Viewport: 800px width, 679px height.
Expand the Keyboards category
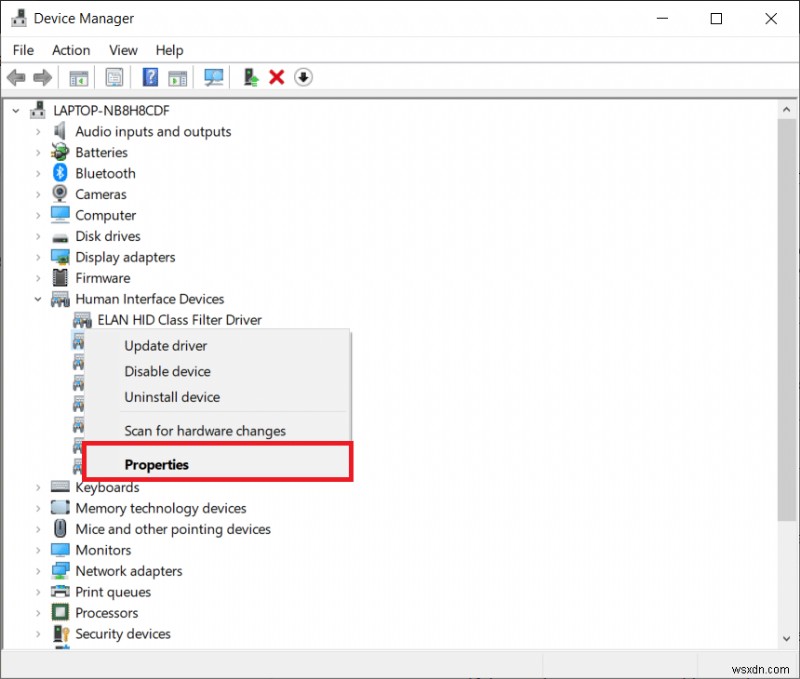[x=37, y=487]
